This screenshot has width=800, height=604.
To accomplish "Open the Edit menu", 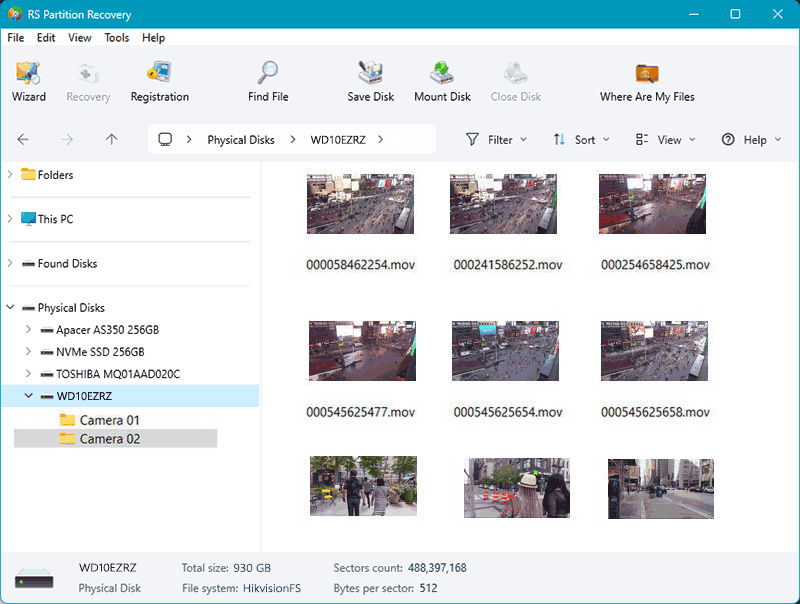I will coord(46,38).
